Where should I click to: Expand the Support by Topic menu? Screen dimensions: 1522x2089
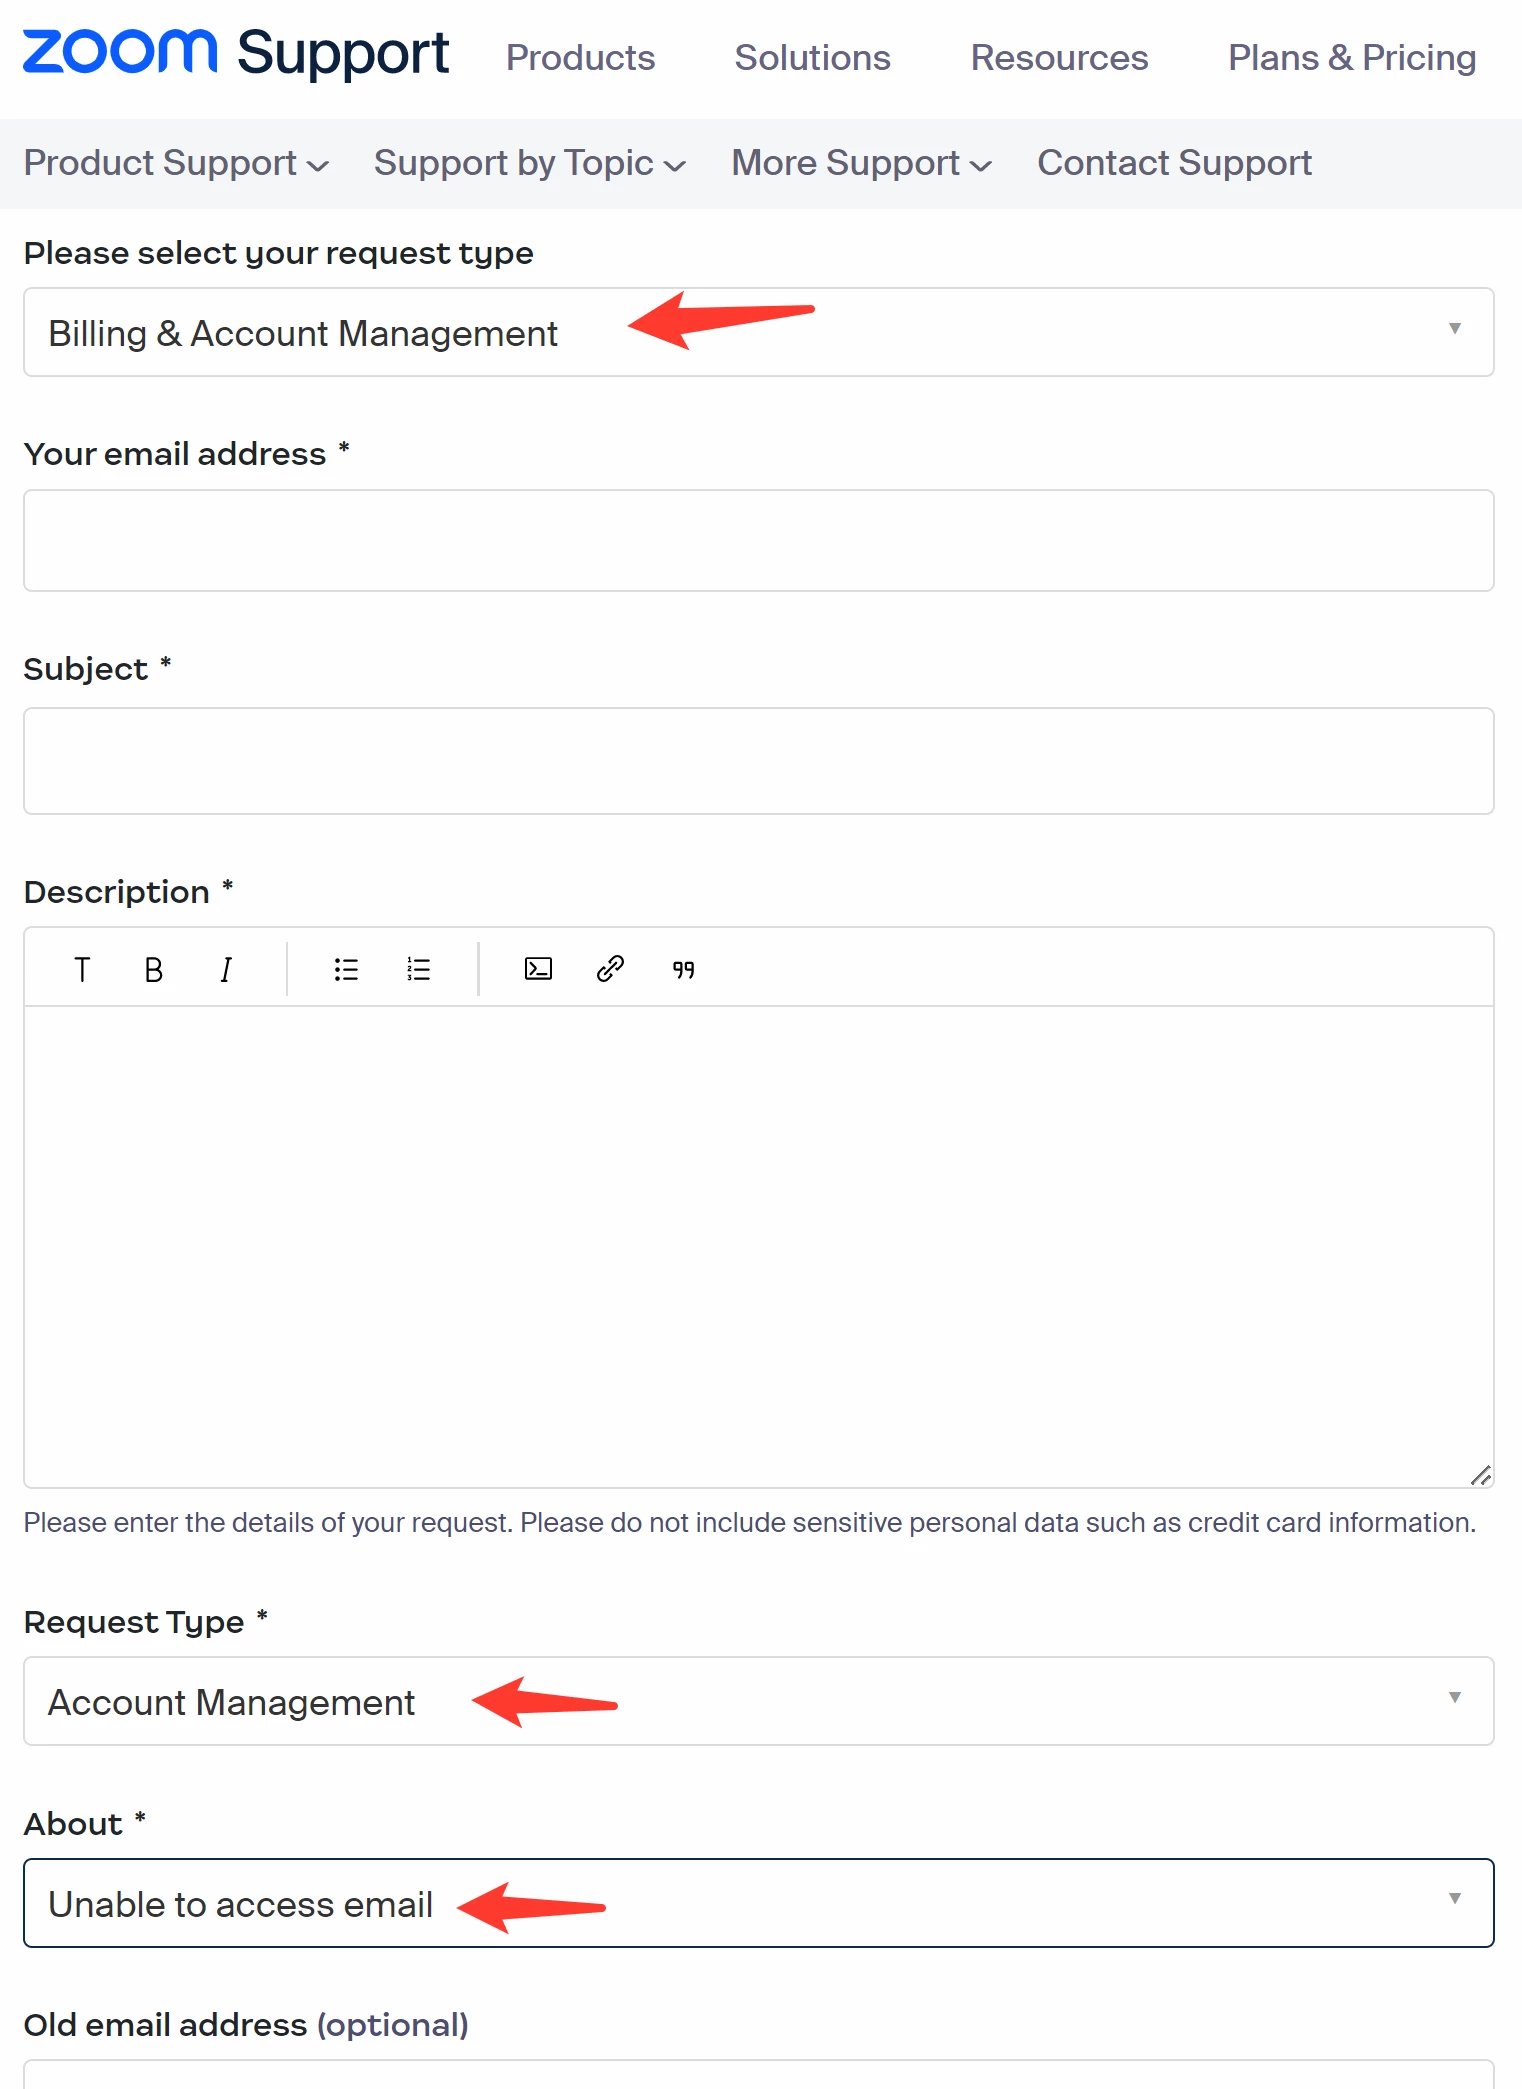point(530,163)
